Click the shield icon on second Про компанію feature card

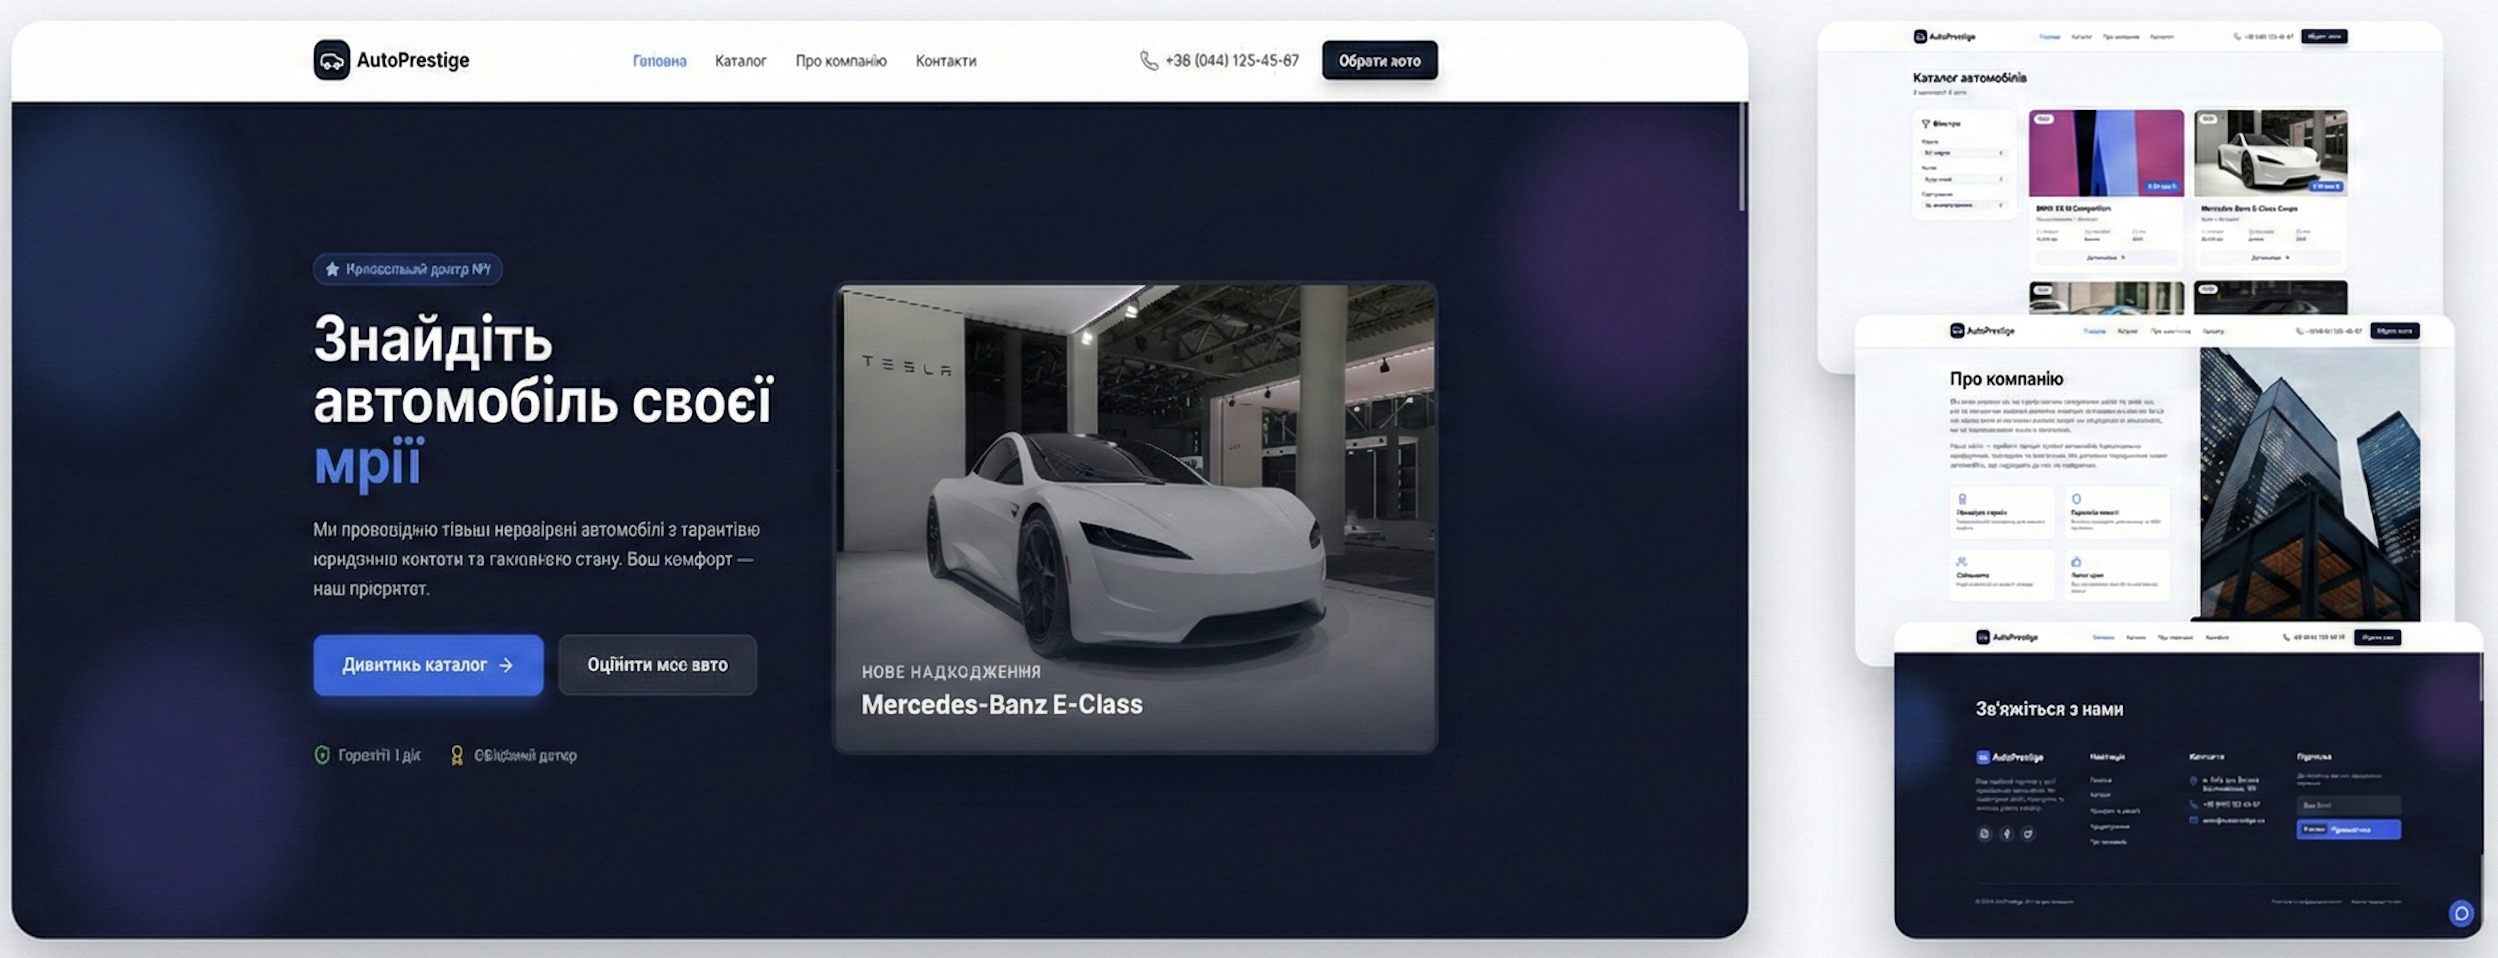click(2076, 499)
